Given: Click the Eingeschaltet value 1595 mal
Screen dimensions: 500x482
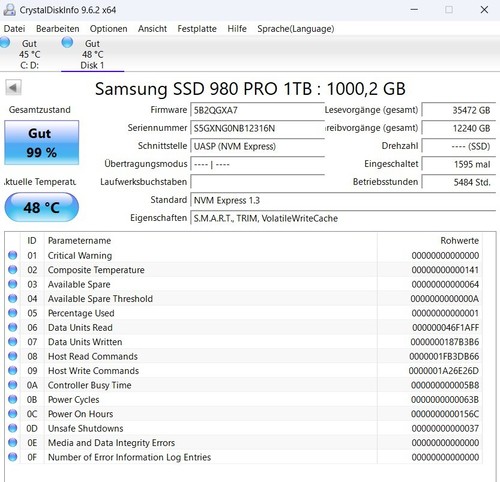Looking at the screenshot, I should [x=459, y=164].
